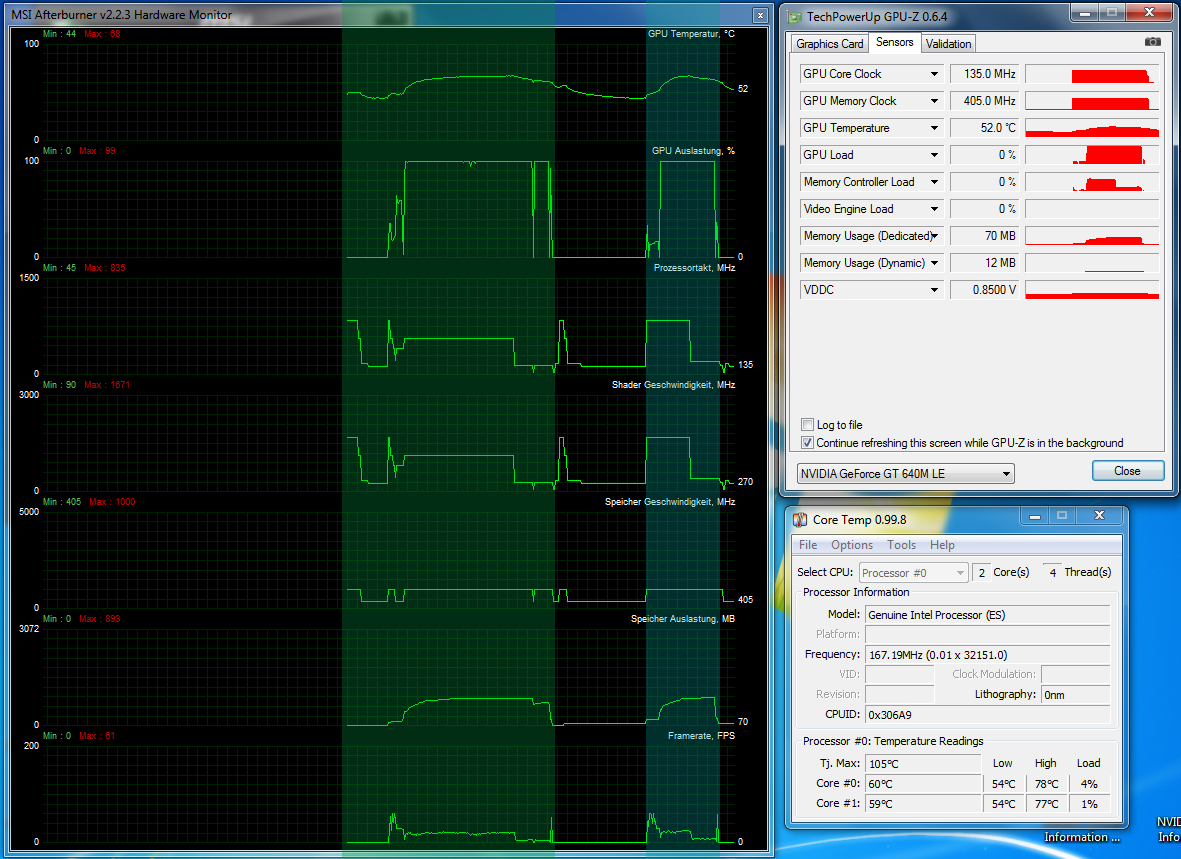
Task: Expand the VDDC sensor dropdown
Action: pyautogui.click(x=934, y=290)
